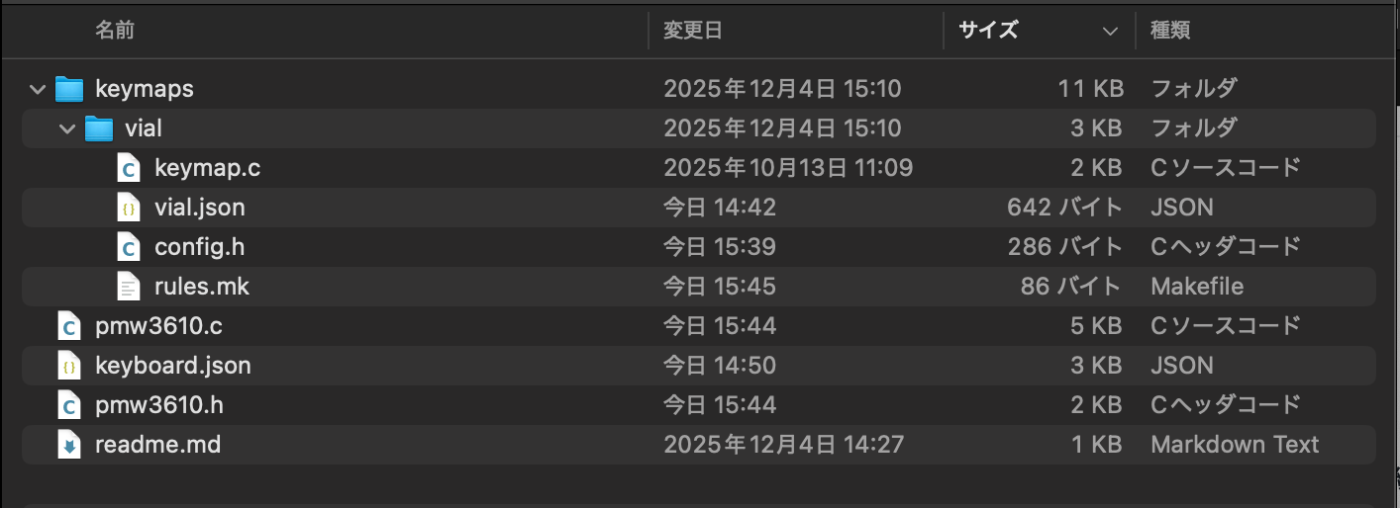This screenshot has width=1400, height=508.
Task: Click the keyboard.json file icon
Action: [69, 366]
